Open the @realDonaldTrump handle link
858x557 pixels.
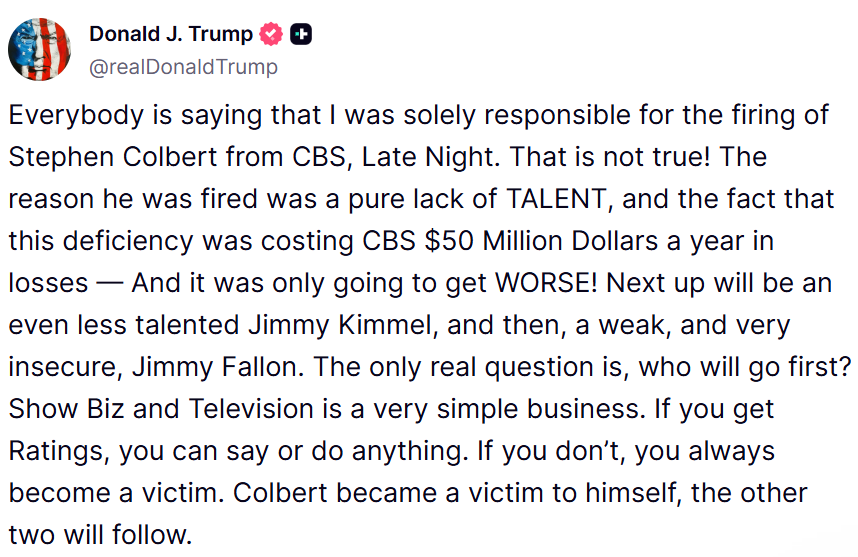pos(183,67)
